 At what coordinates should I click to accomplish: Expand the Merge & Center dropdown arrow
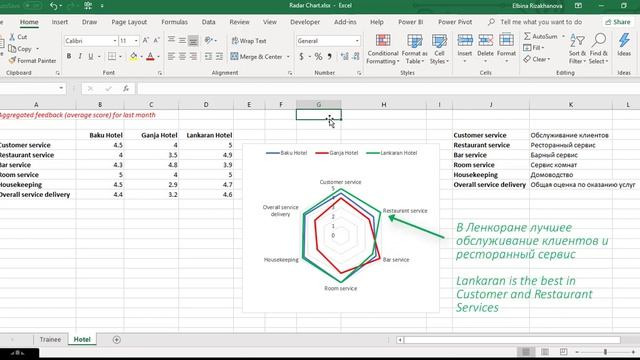[x=288, y=57]
